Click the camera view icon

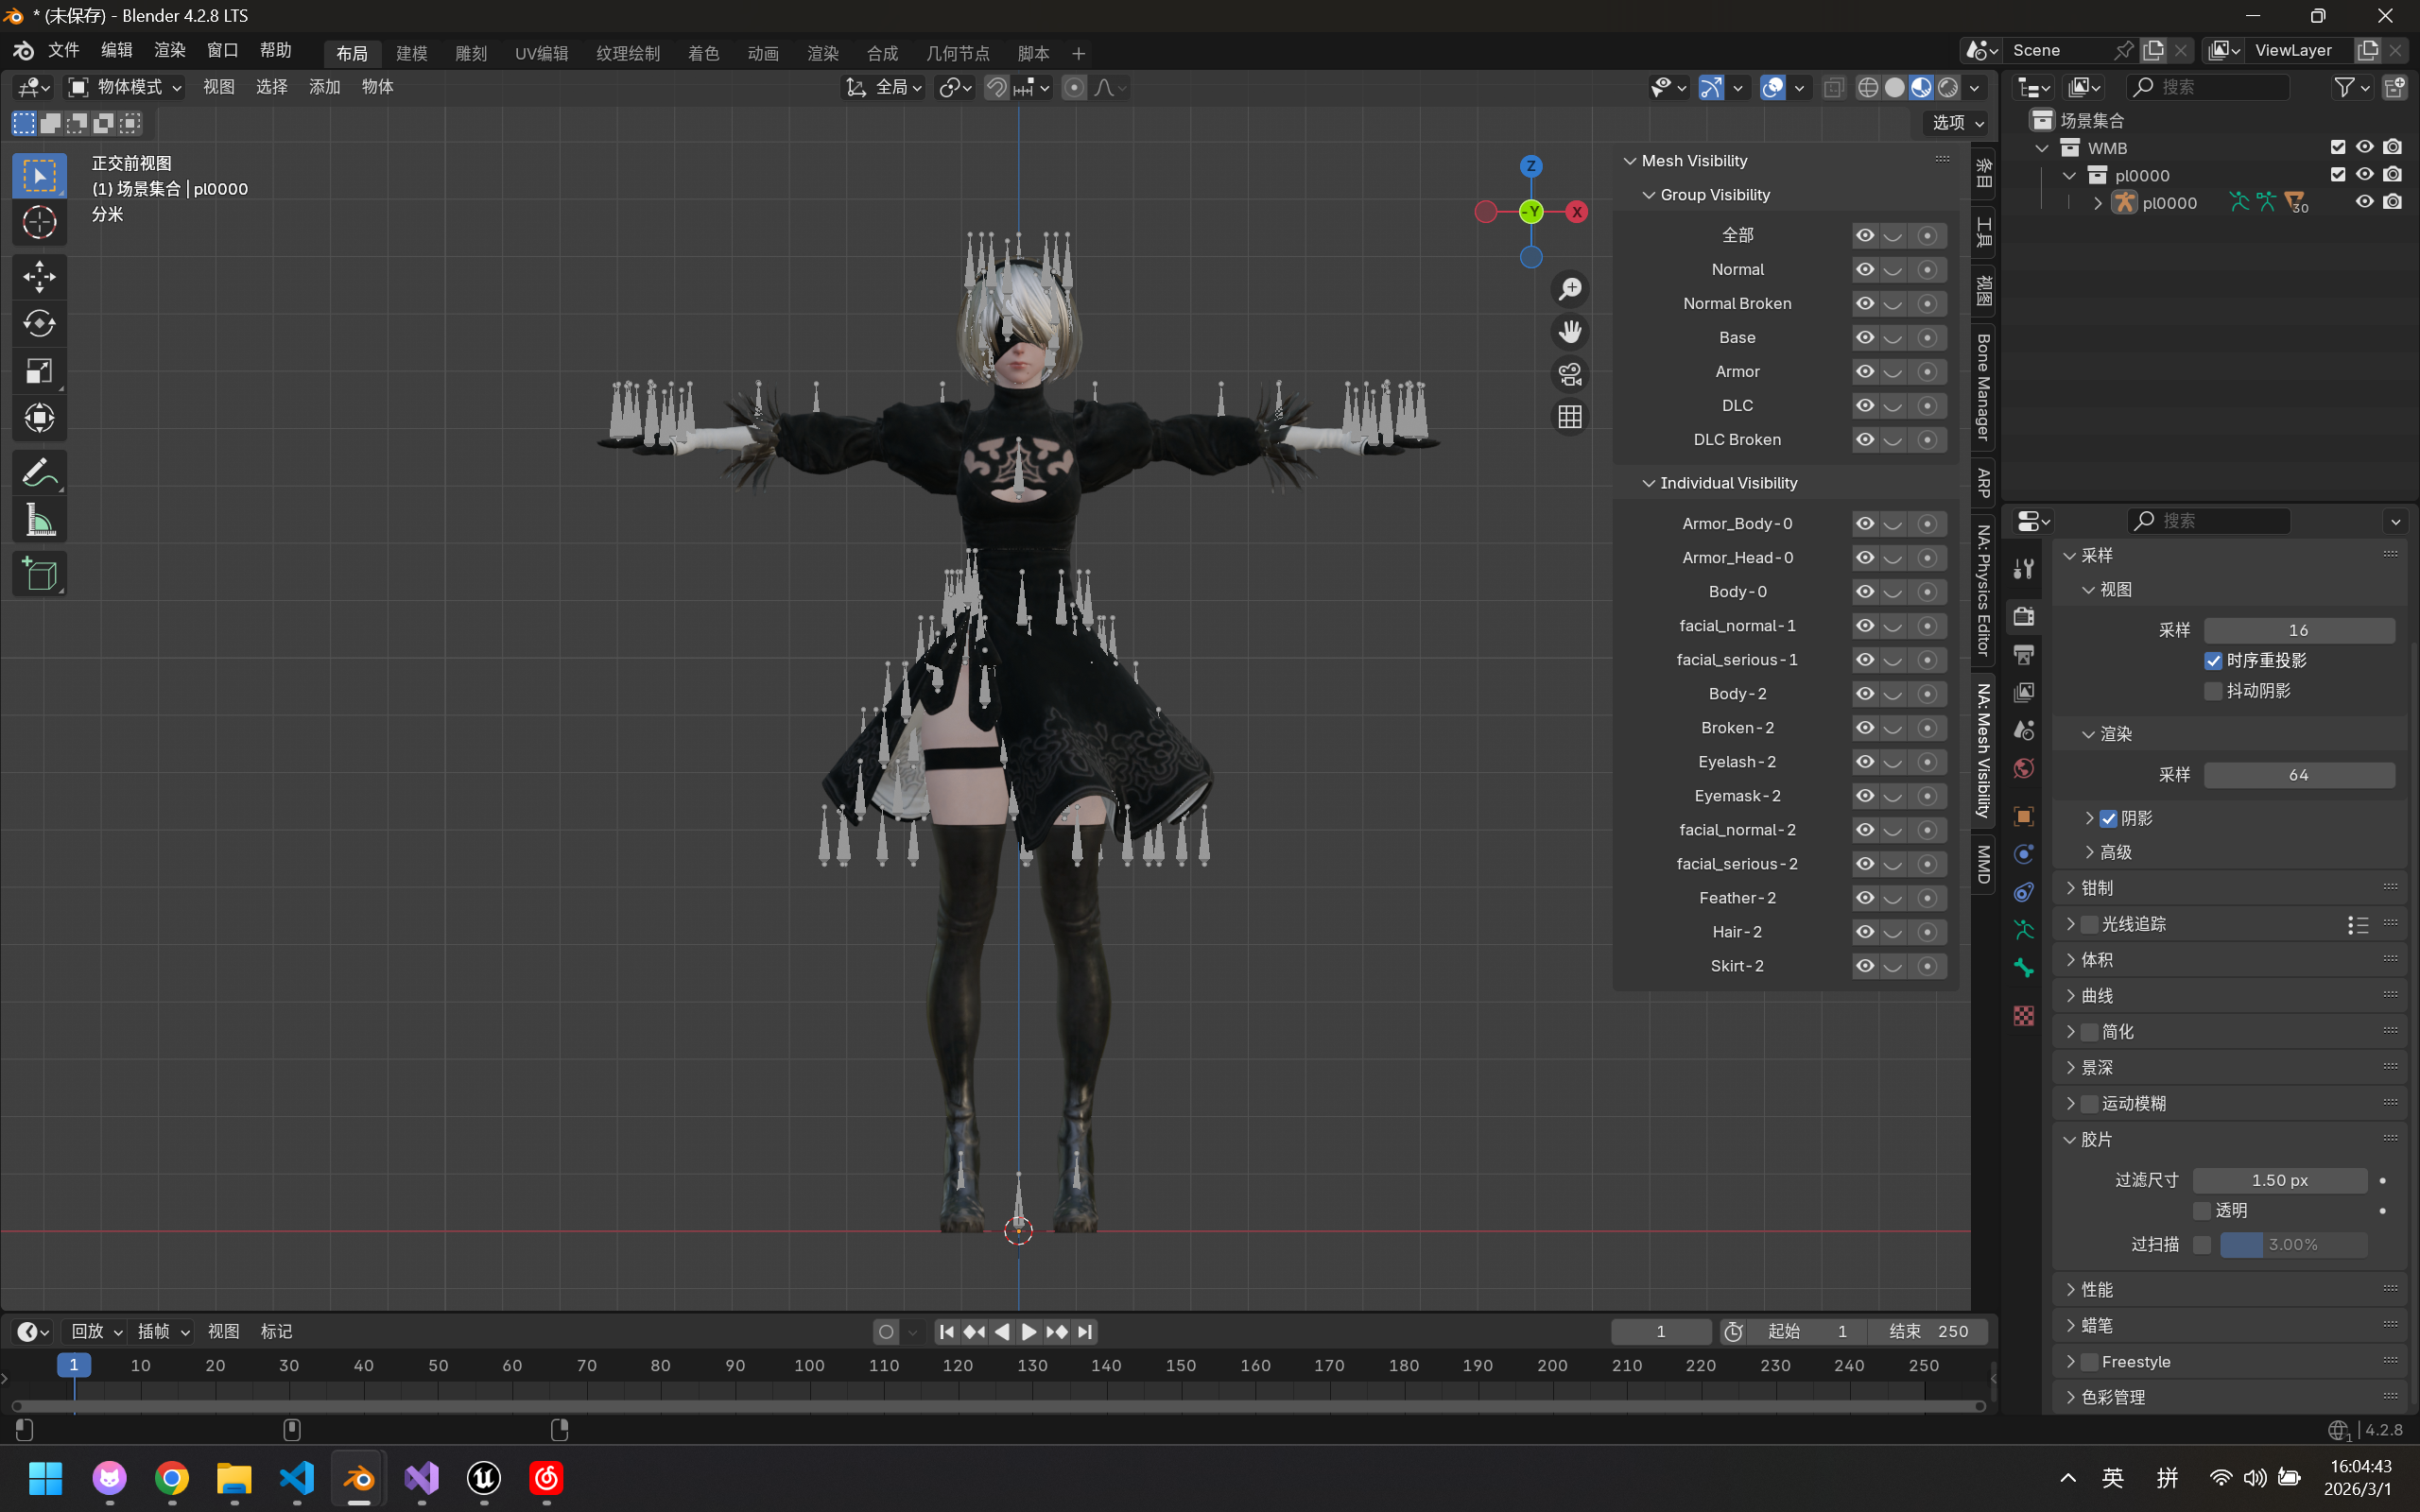pyautogui.click(x=1570, y=374)
